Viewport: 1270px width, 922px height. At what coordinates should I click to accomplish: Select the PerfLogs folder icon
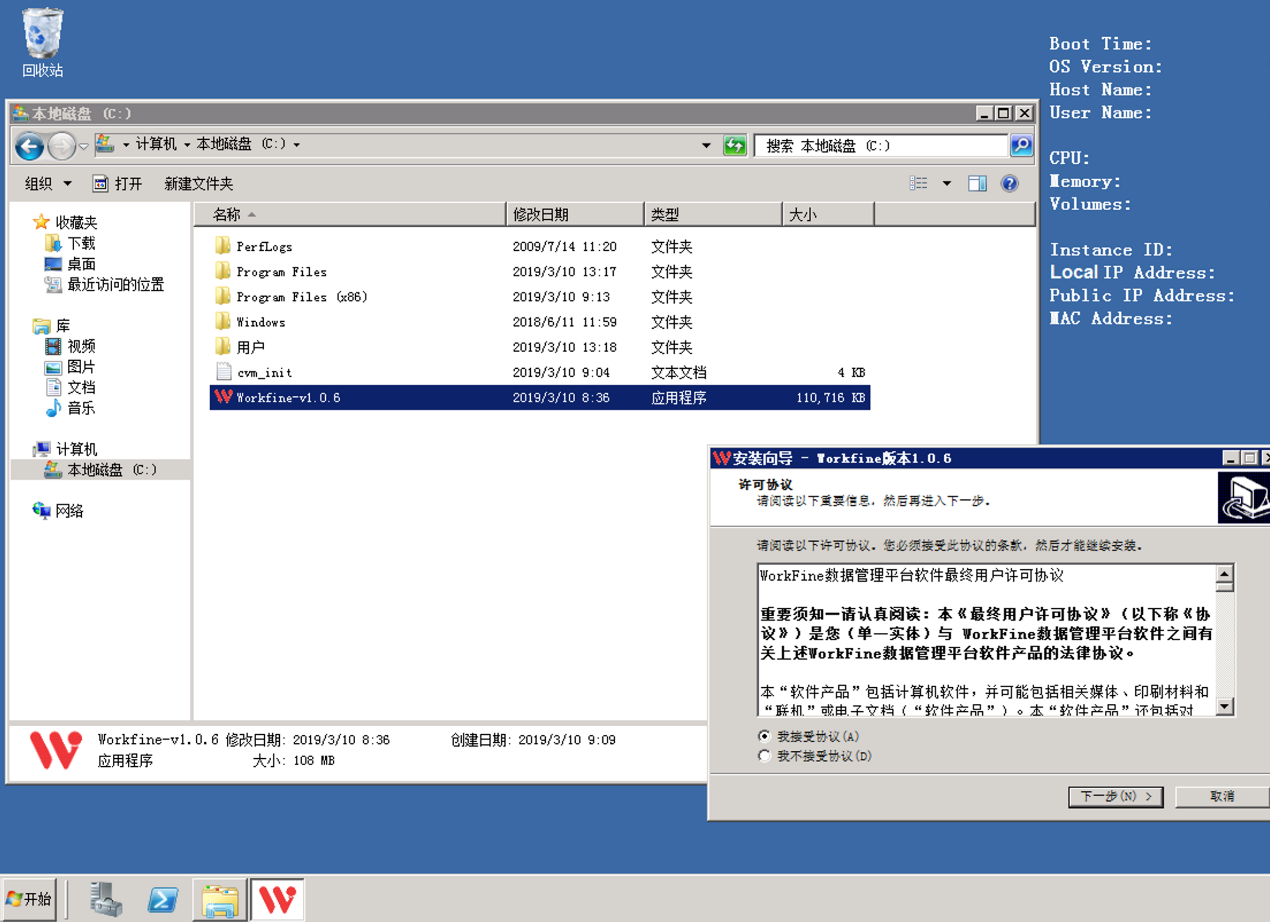[x=223, y=246]
